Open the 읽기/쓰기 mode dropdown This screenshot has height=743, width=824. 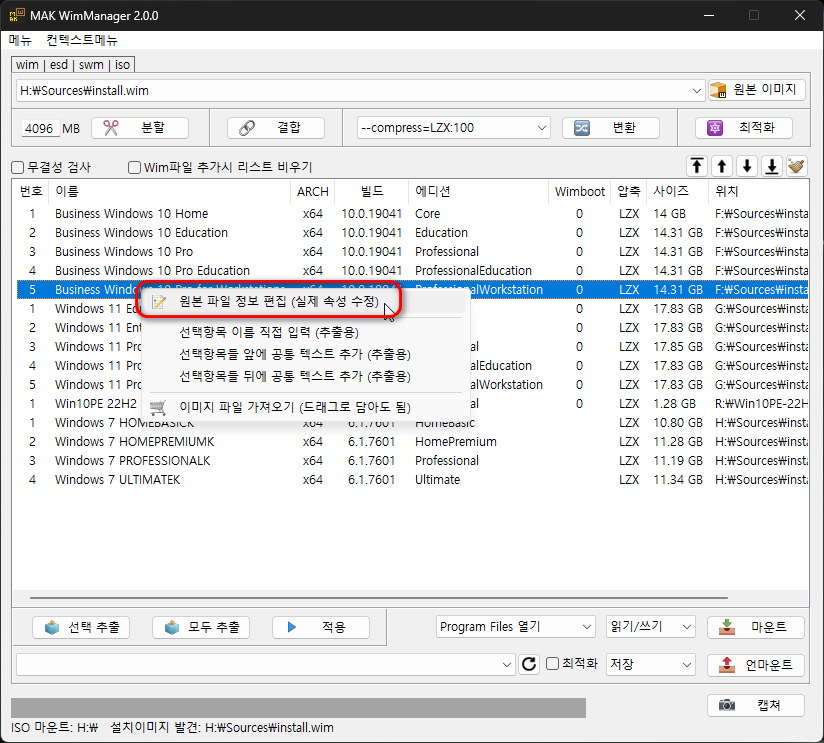click(x=651, y=627)
